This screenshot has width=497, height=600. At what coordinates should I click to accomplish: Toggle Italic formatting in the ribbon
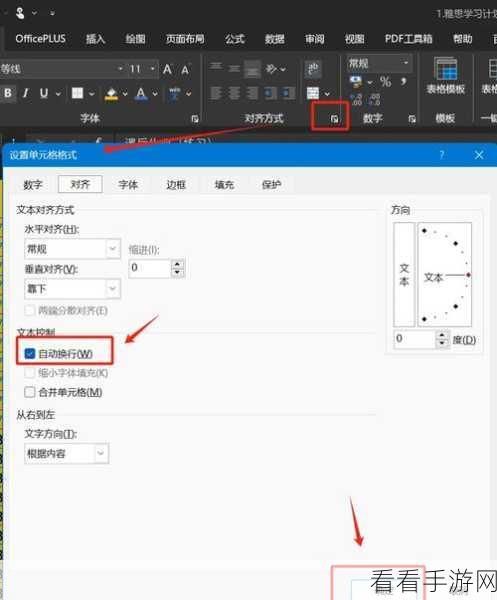26,93
